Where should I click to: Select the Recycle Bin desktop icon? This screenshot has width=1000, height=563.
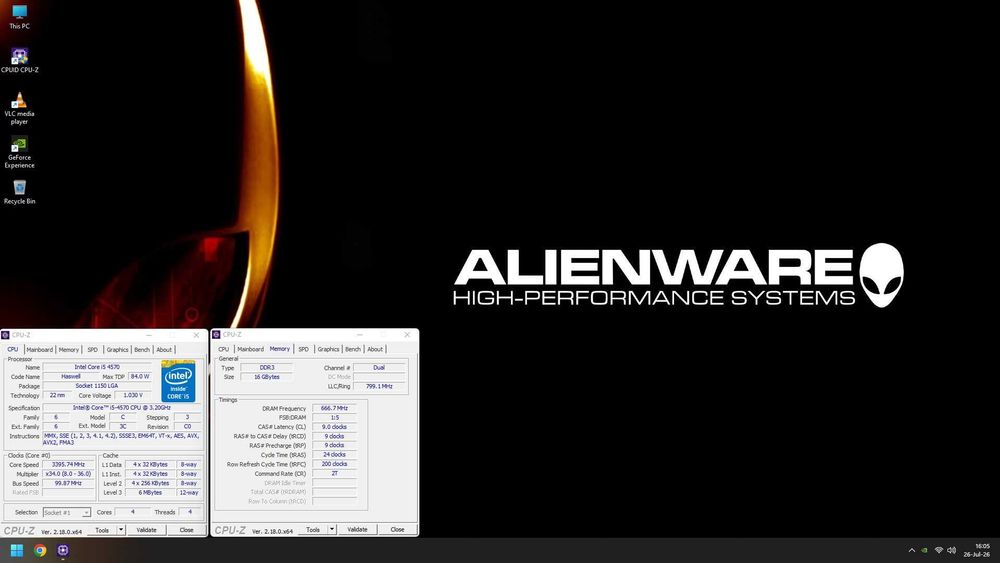[x=19, y=192]
